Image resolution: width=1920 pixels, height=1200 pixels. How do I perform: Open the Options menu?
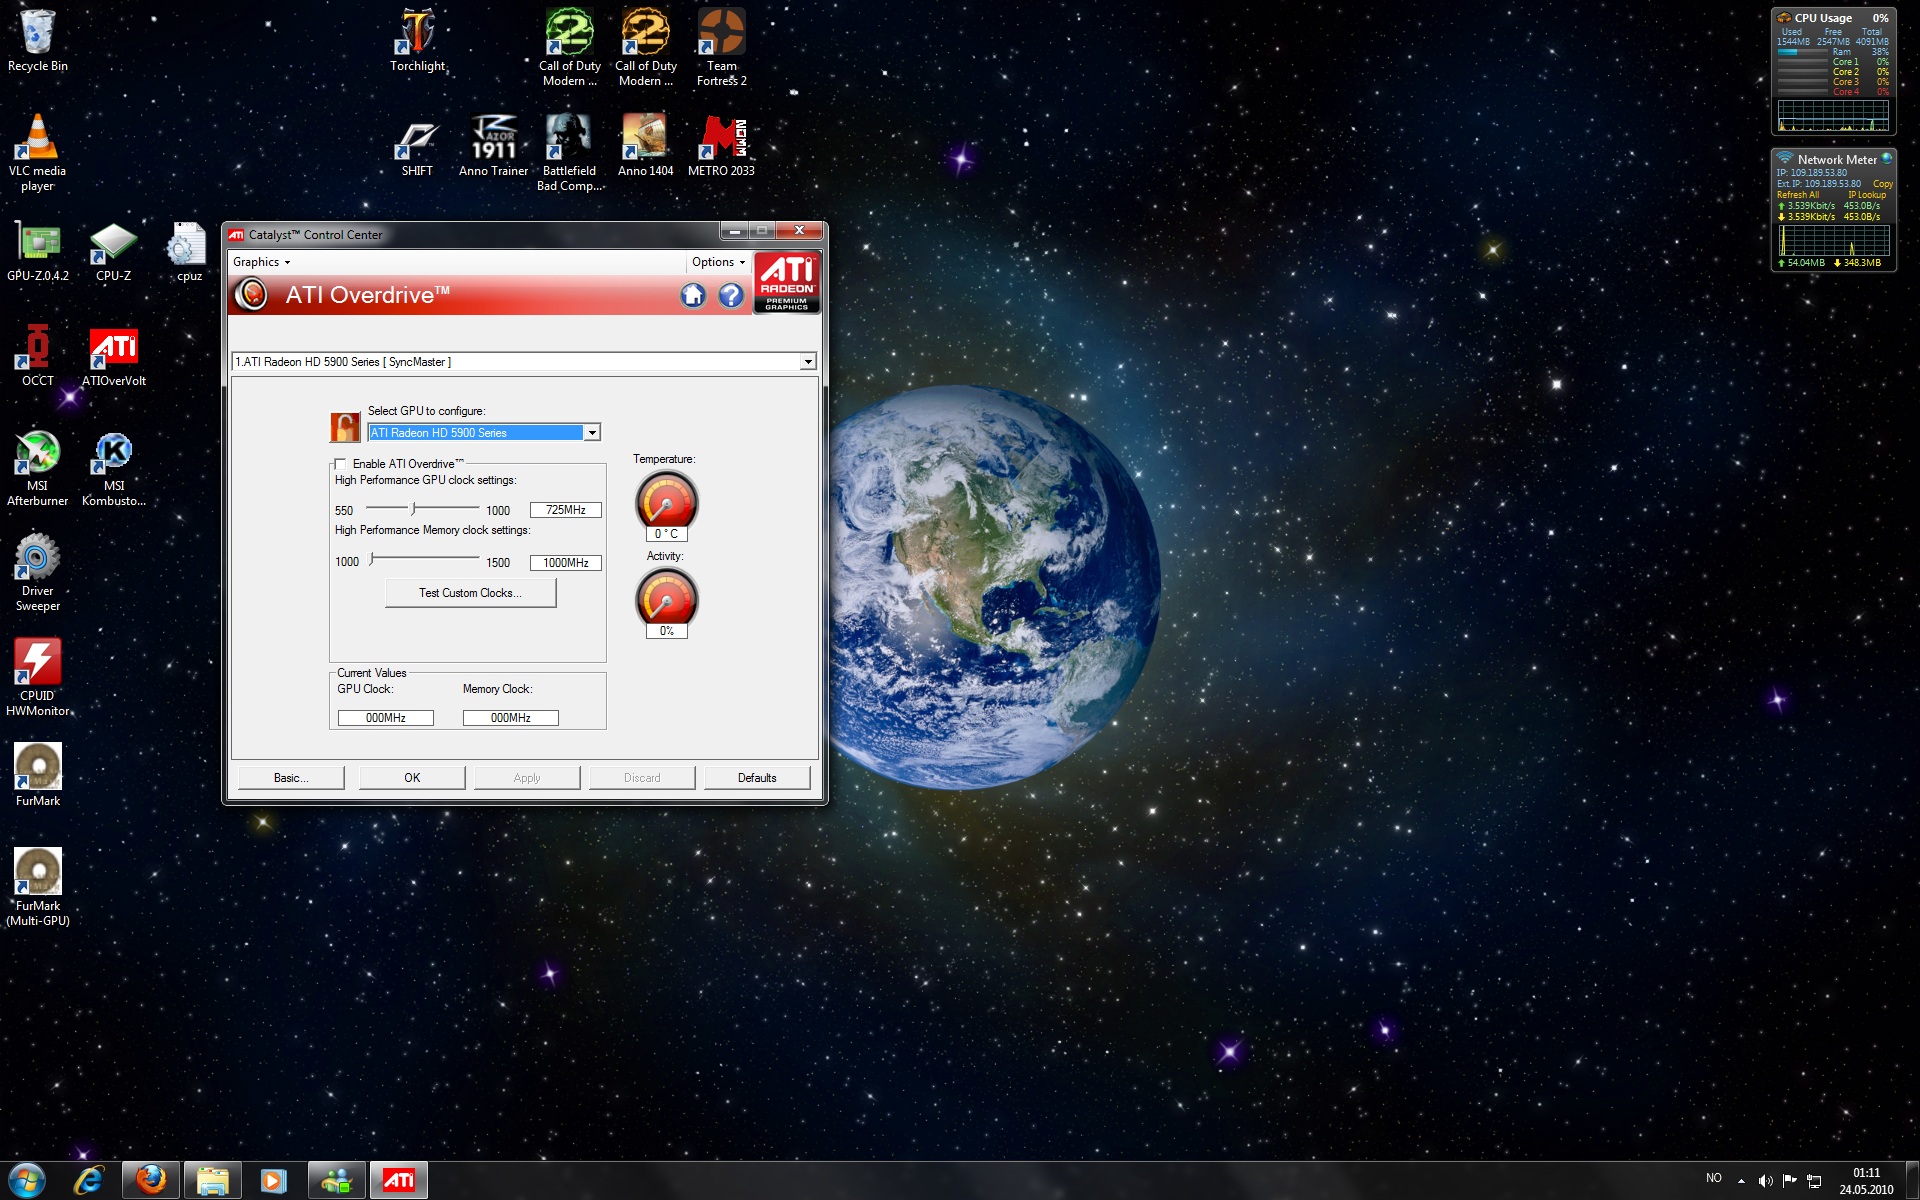point(719,262)
